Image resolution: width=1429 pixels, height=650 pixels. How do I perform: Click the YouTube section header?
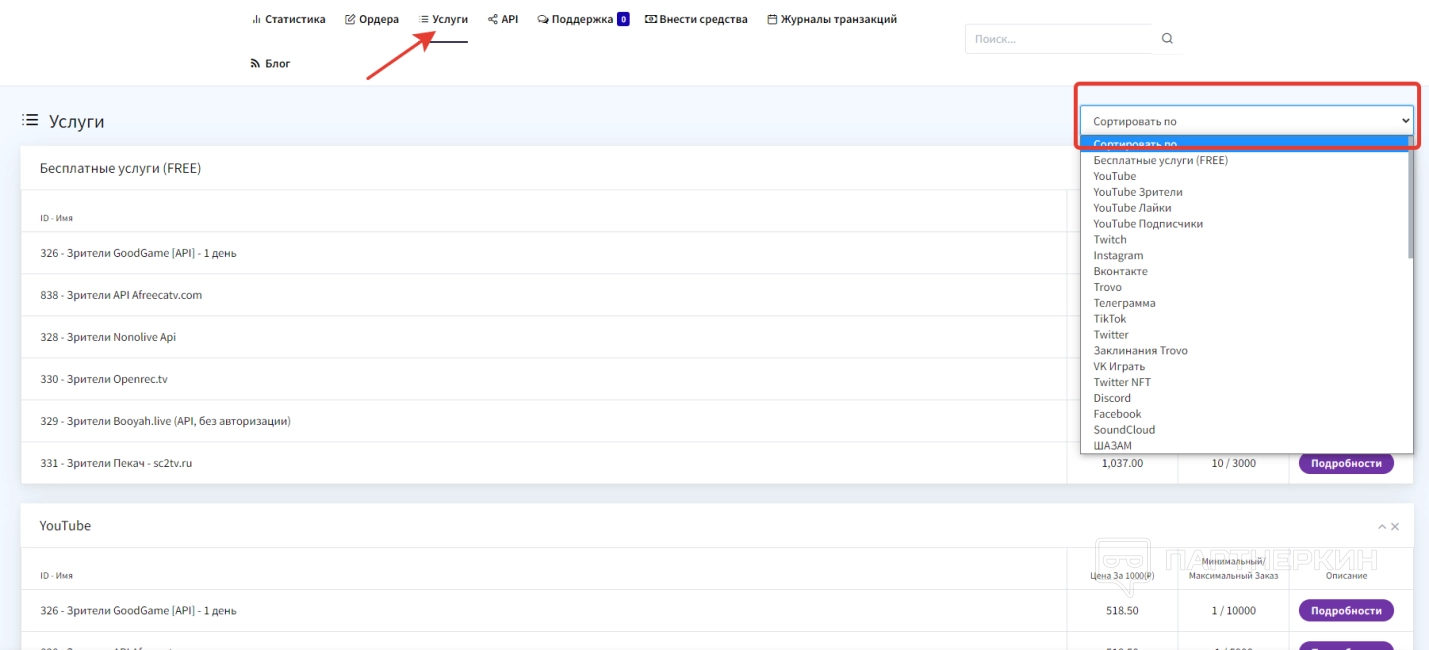(65, 525)
